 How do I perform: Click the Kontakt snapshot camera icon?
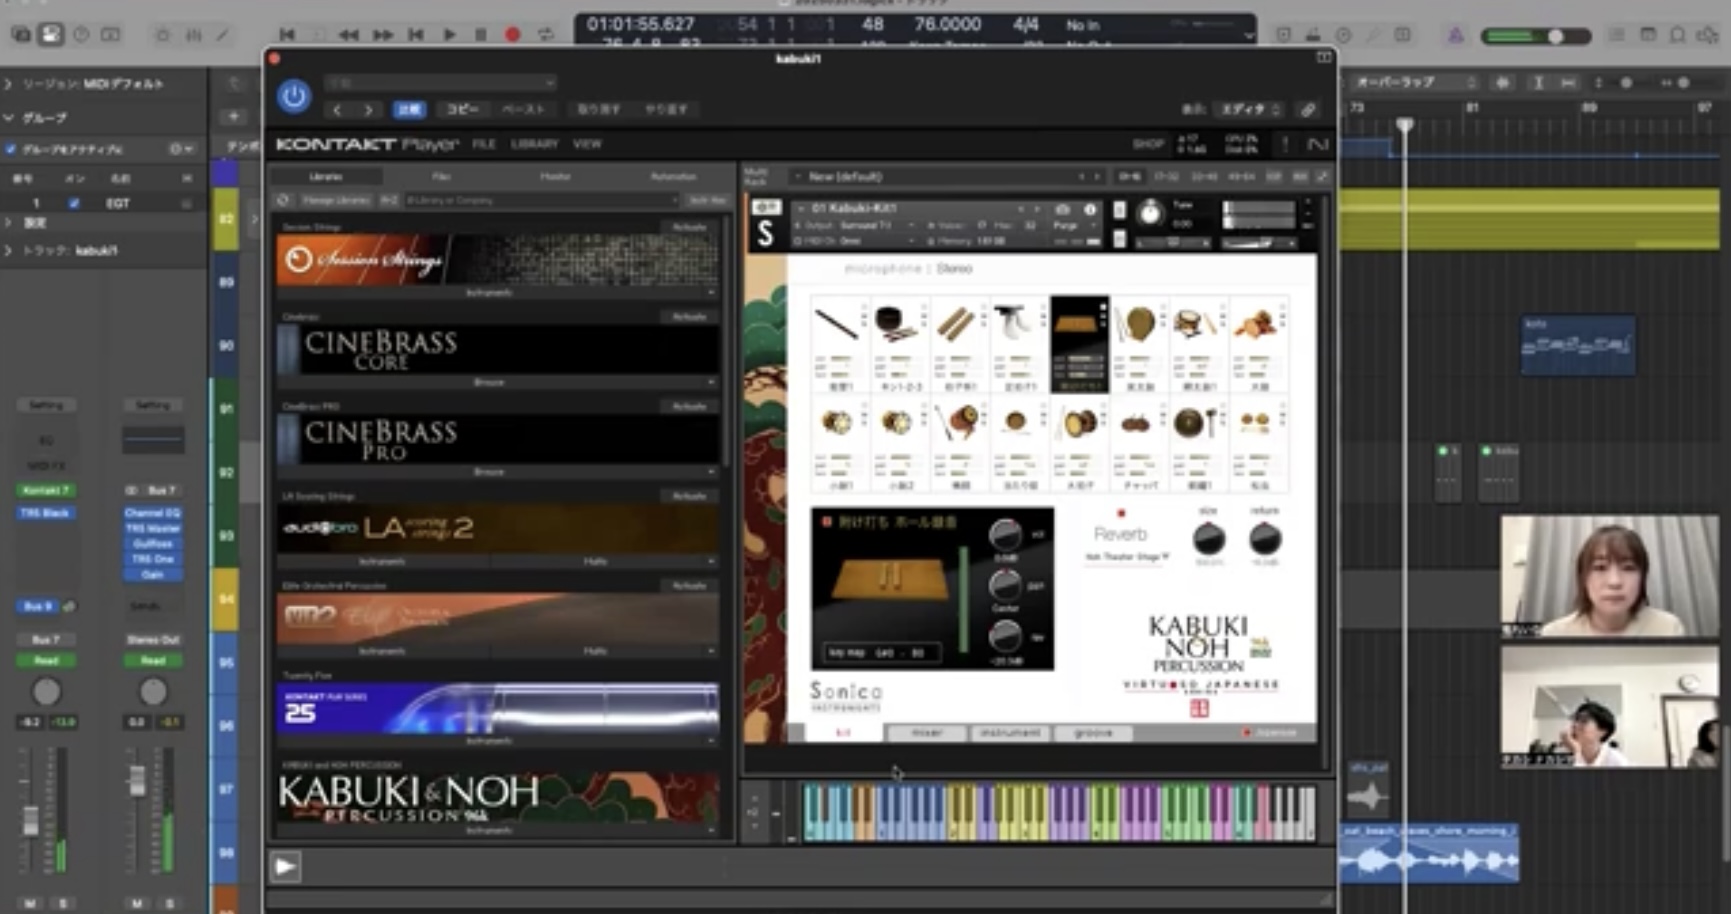(1063, 209)
